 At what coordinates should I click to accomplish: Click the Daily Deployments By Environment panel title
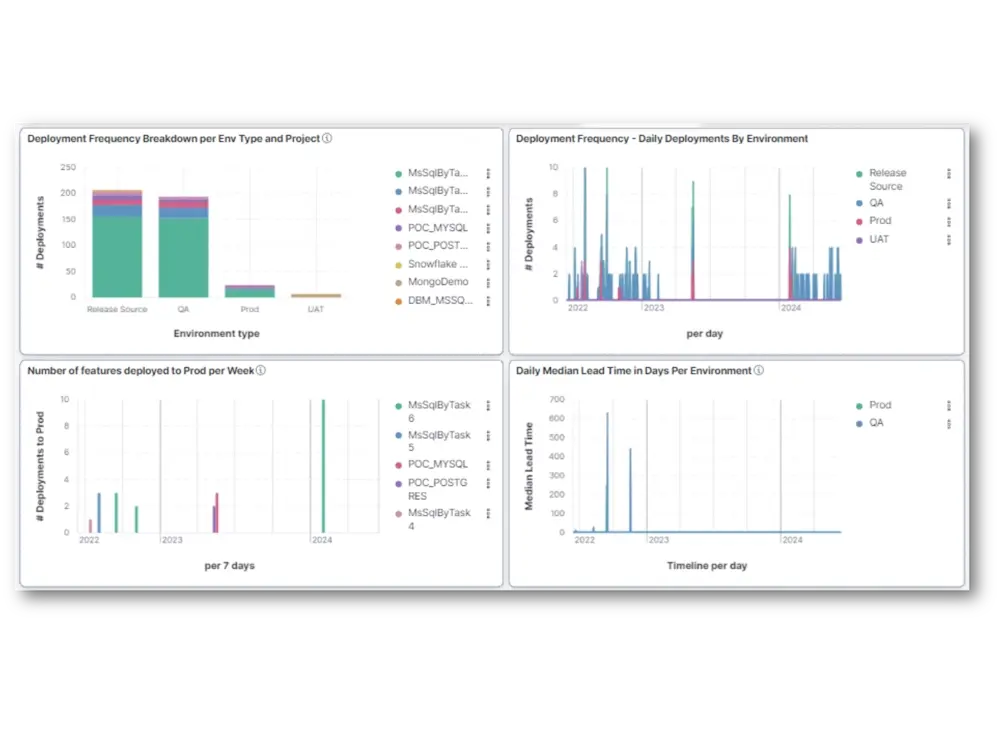point(662,139)
